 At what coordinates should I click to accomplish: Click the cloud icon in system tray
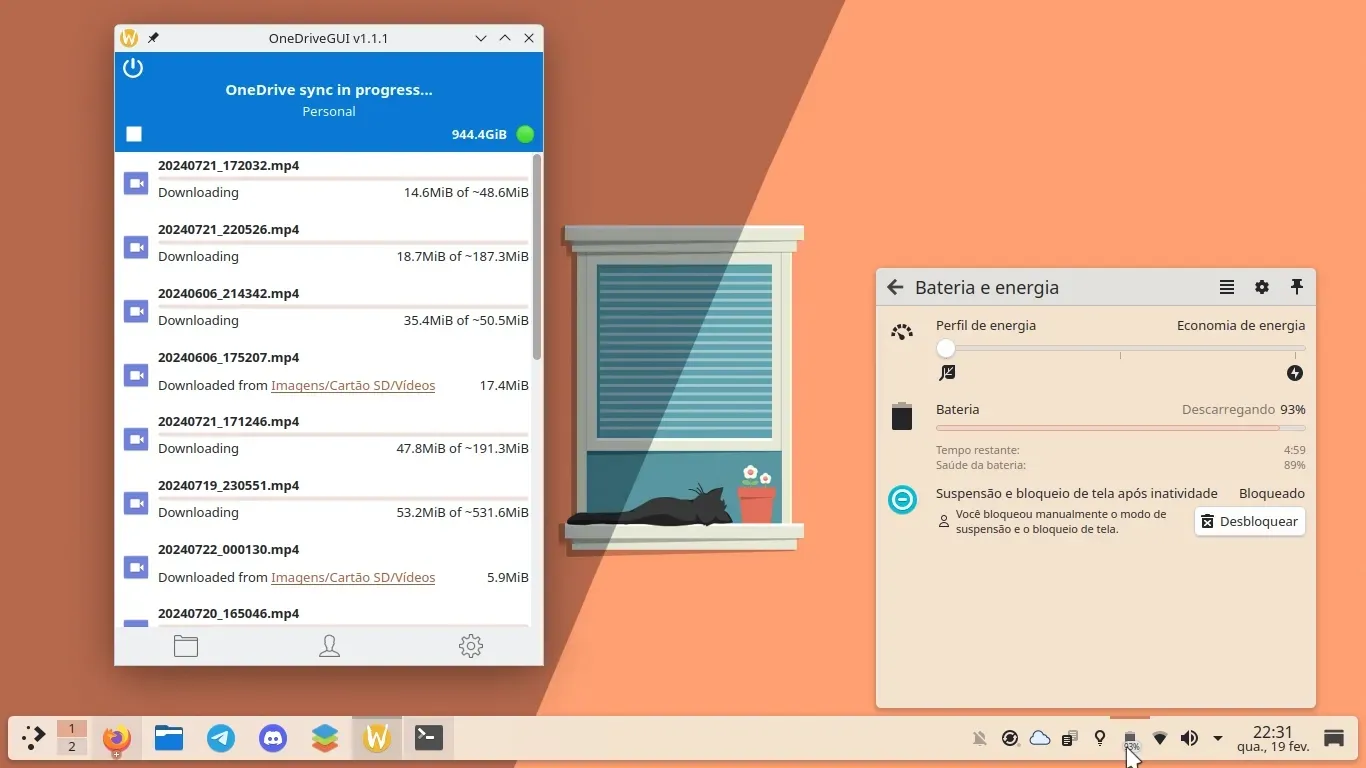click(x=1040, y=738)
